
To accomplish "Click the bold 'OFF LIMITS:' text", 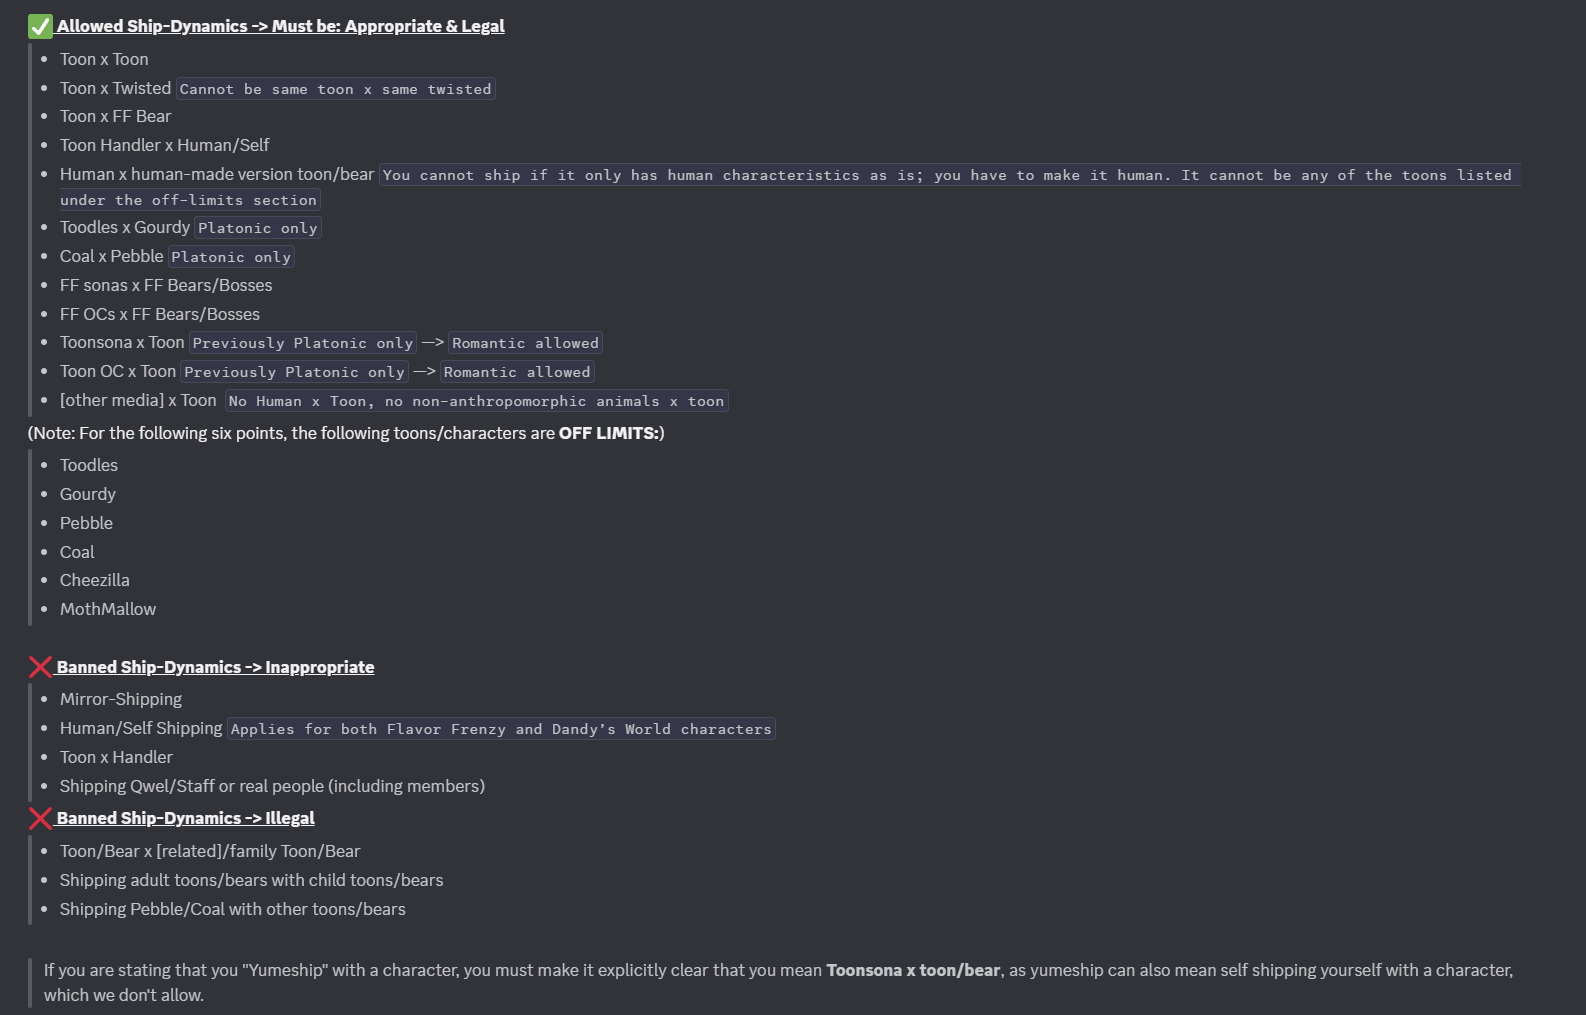I will (611, 433).
